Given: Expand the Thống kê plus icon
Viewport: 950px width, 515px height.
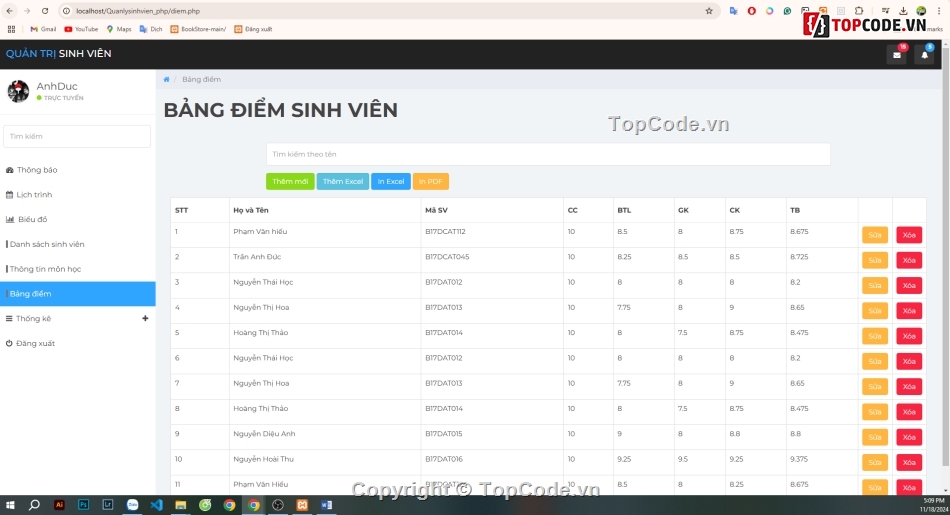Looking at the screenshot, I should pos(145,318).
